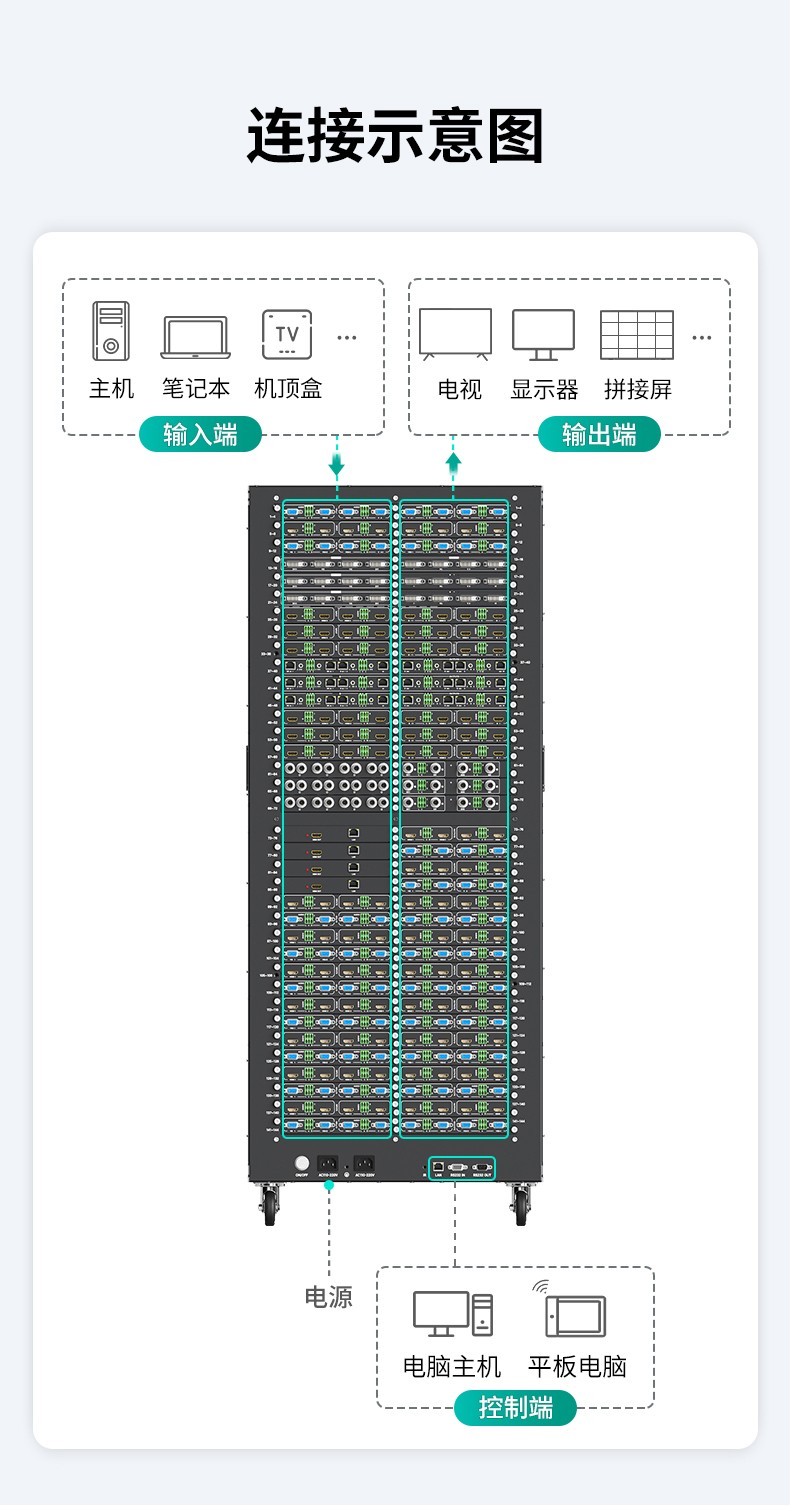Click the RS232 IN port
Image resolution: width=790 pixels, height=1506 pixels.
(459, 1166)
